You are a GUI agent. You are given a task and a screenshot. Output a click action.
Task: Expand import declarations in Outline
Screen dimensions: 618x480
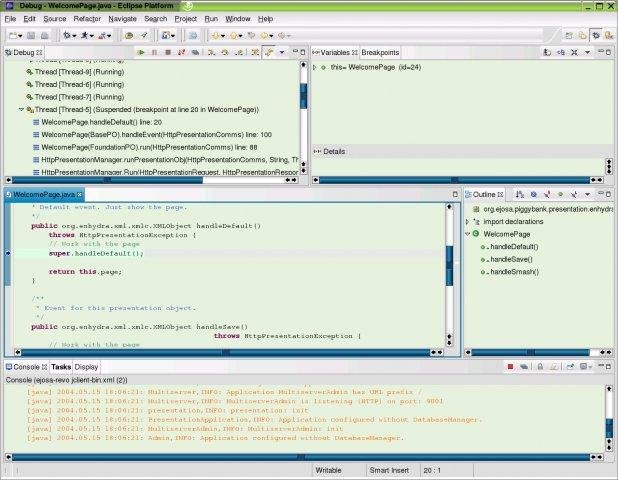467,222
